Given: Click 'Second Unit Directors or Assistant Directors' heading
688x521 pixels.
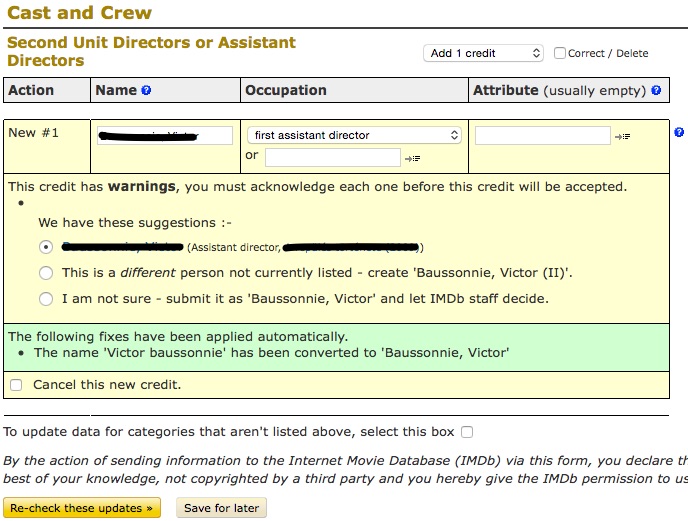Looking at the screenshot, I should click(151, 51).
